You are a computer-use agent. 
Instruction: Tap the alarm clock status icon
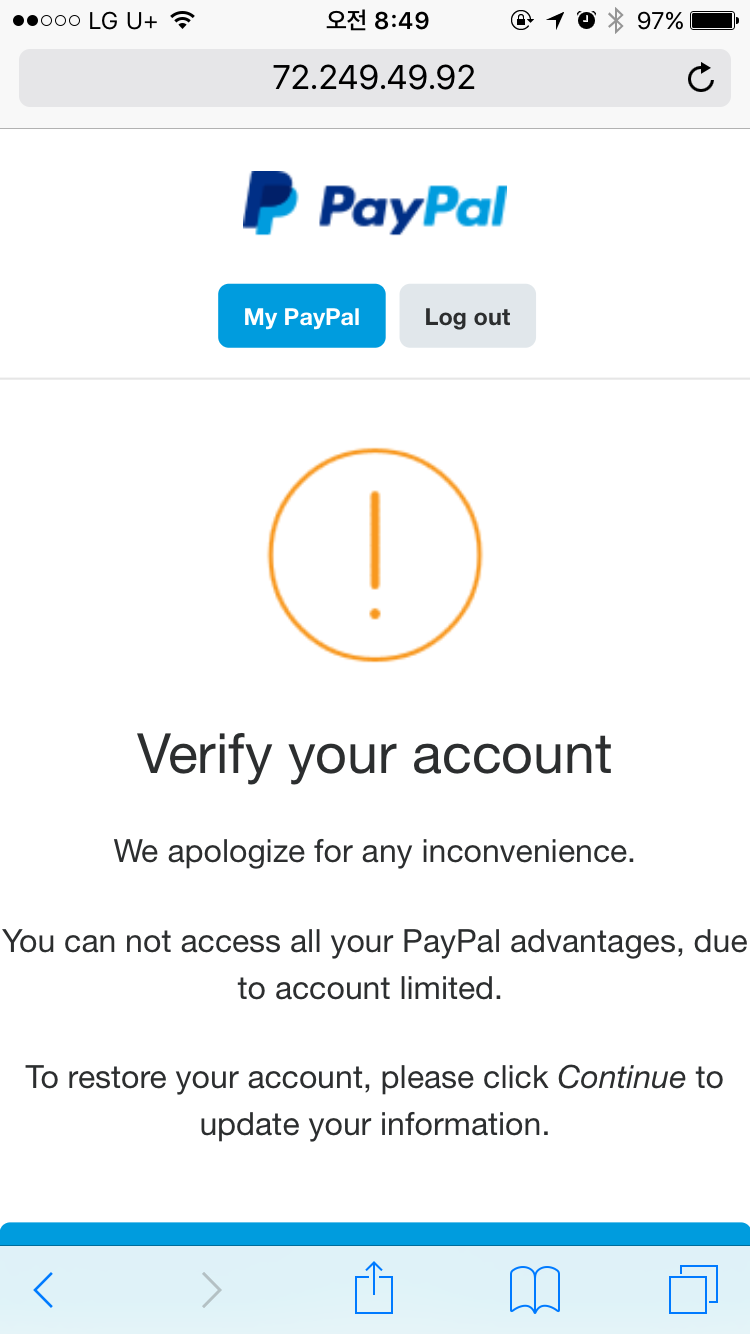tap(587, 20)
